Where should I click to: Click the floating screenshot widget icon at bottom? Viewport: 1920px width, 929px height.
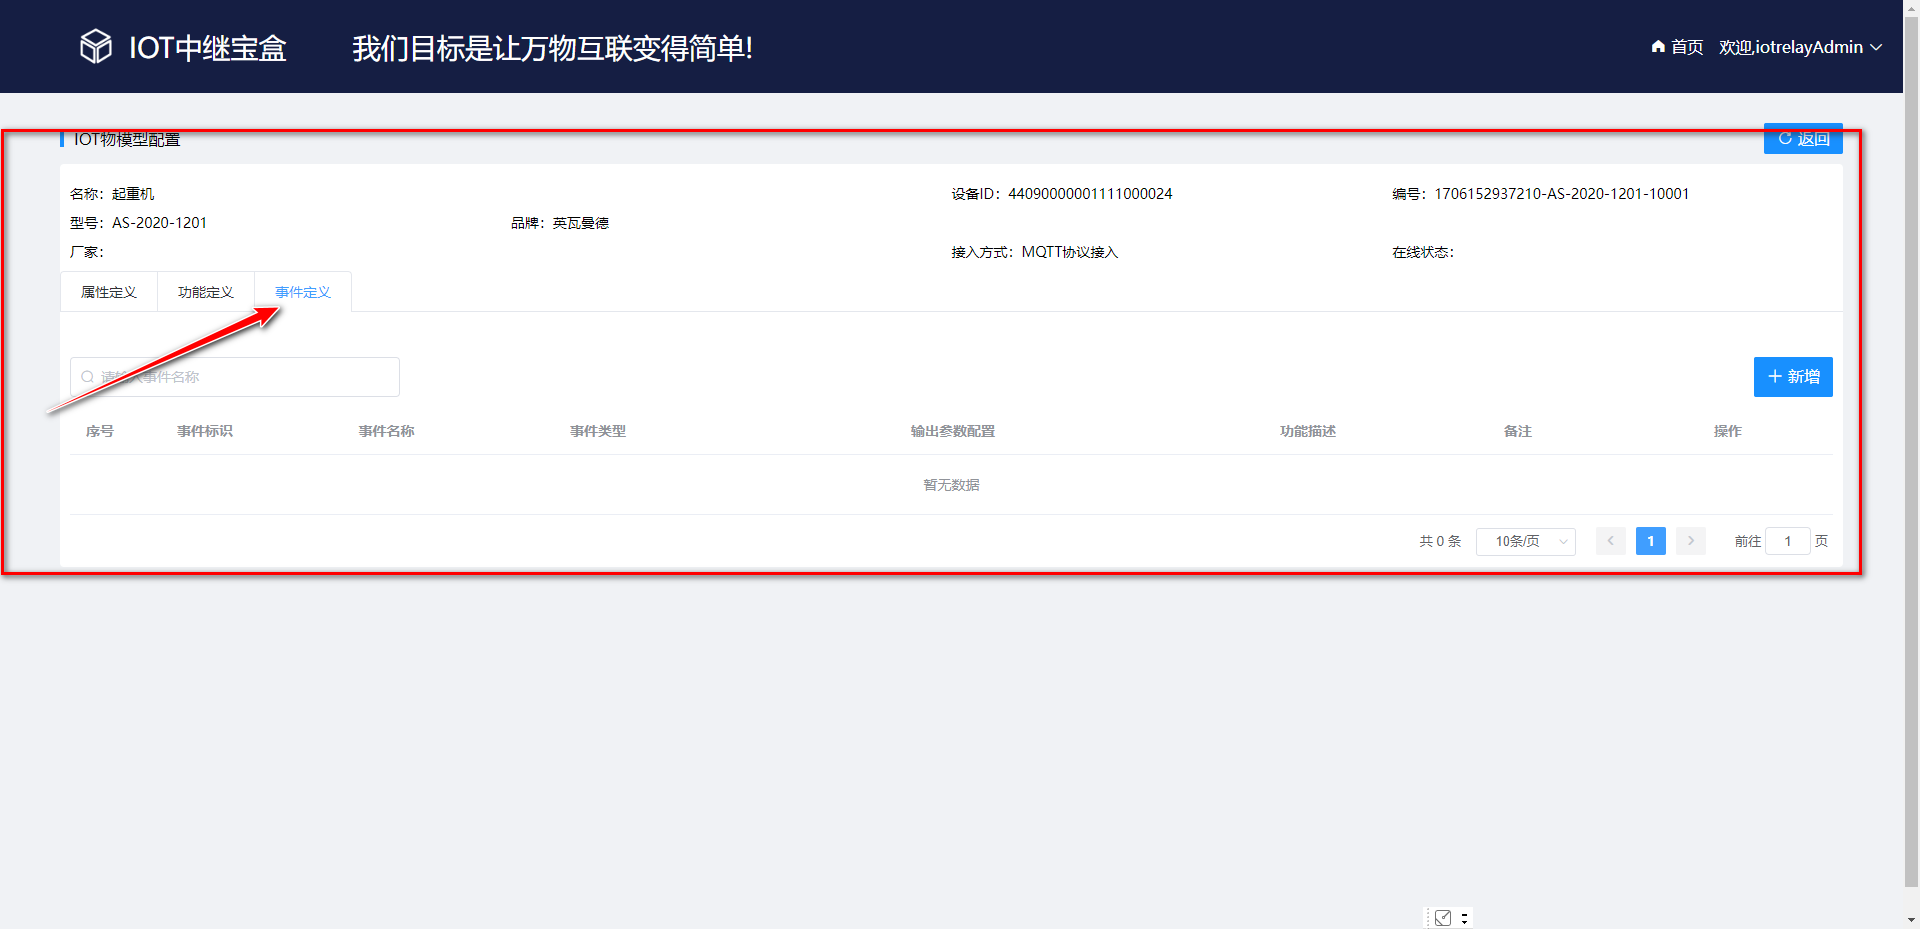coord(1443,917)
